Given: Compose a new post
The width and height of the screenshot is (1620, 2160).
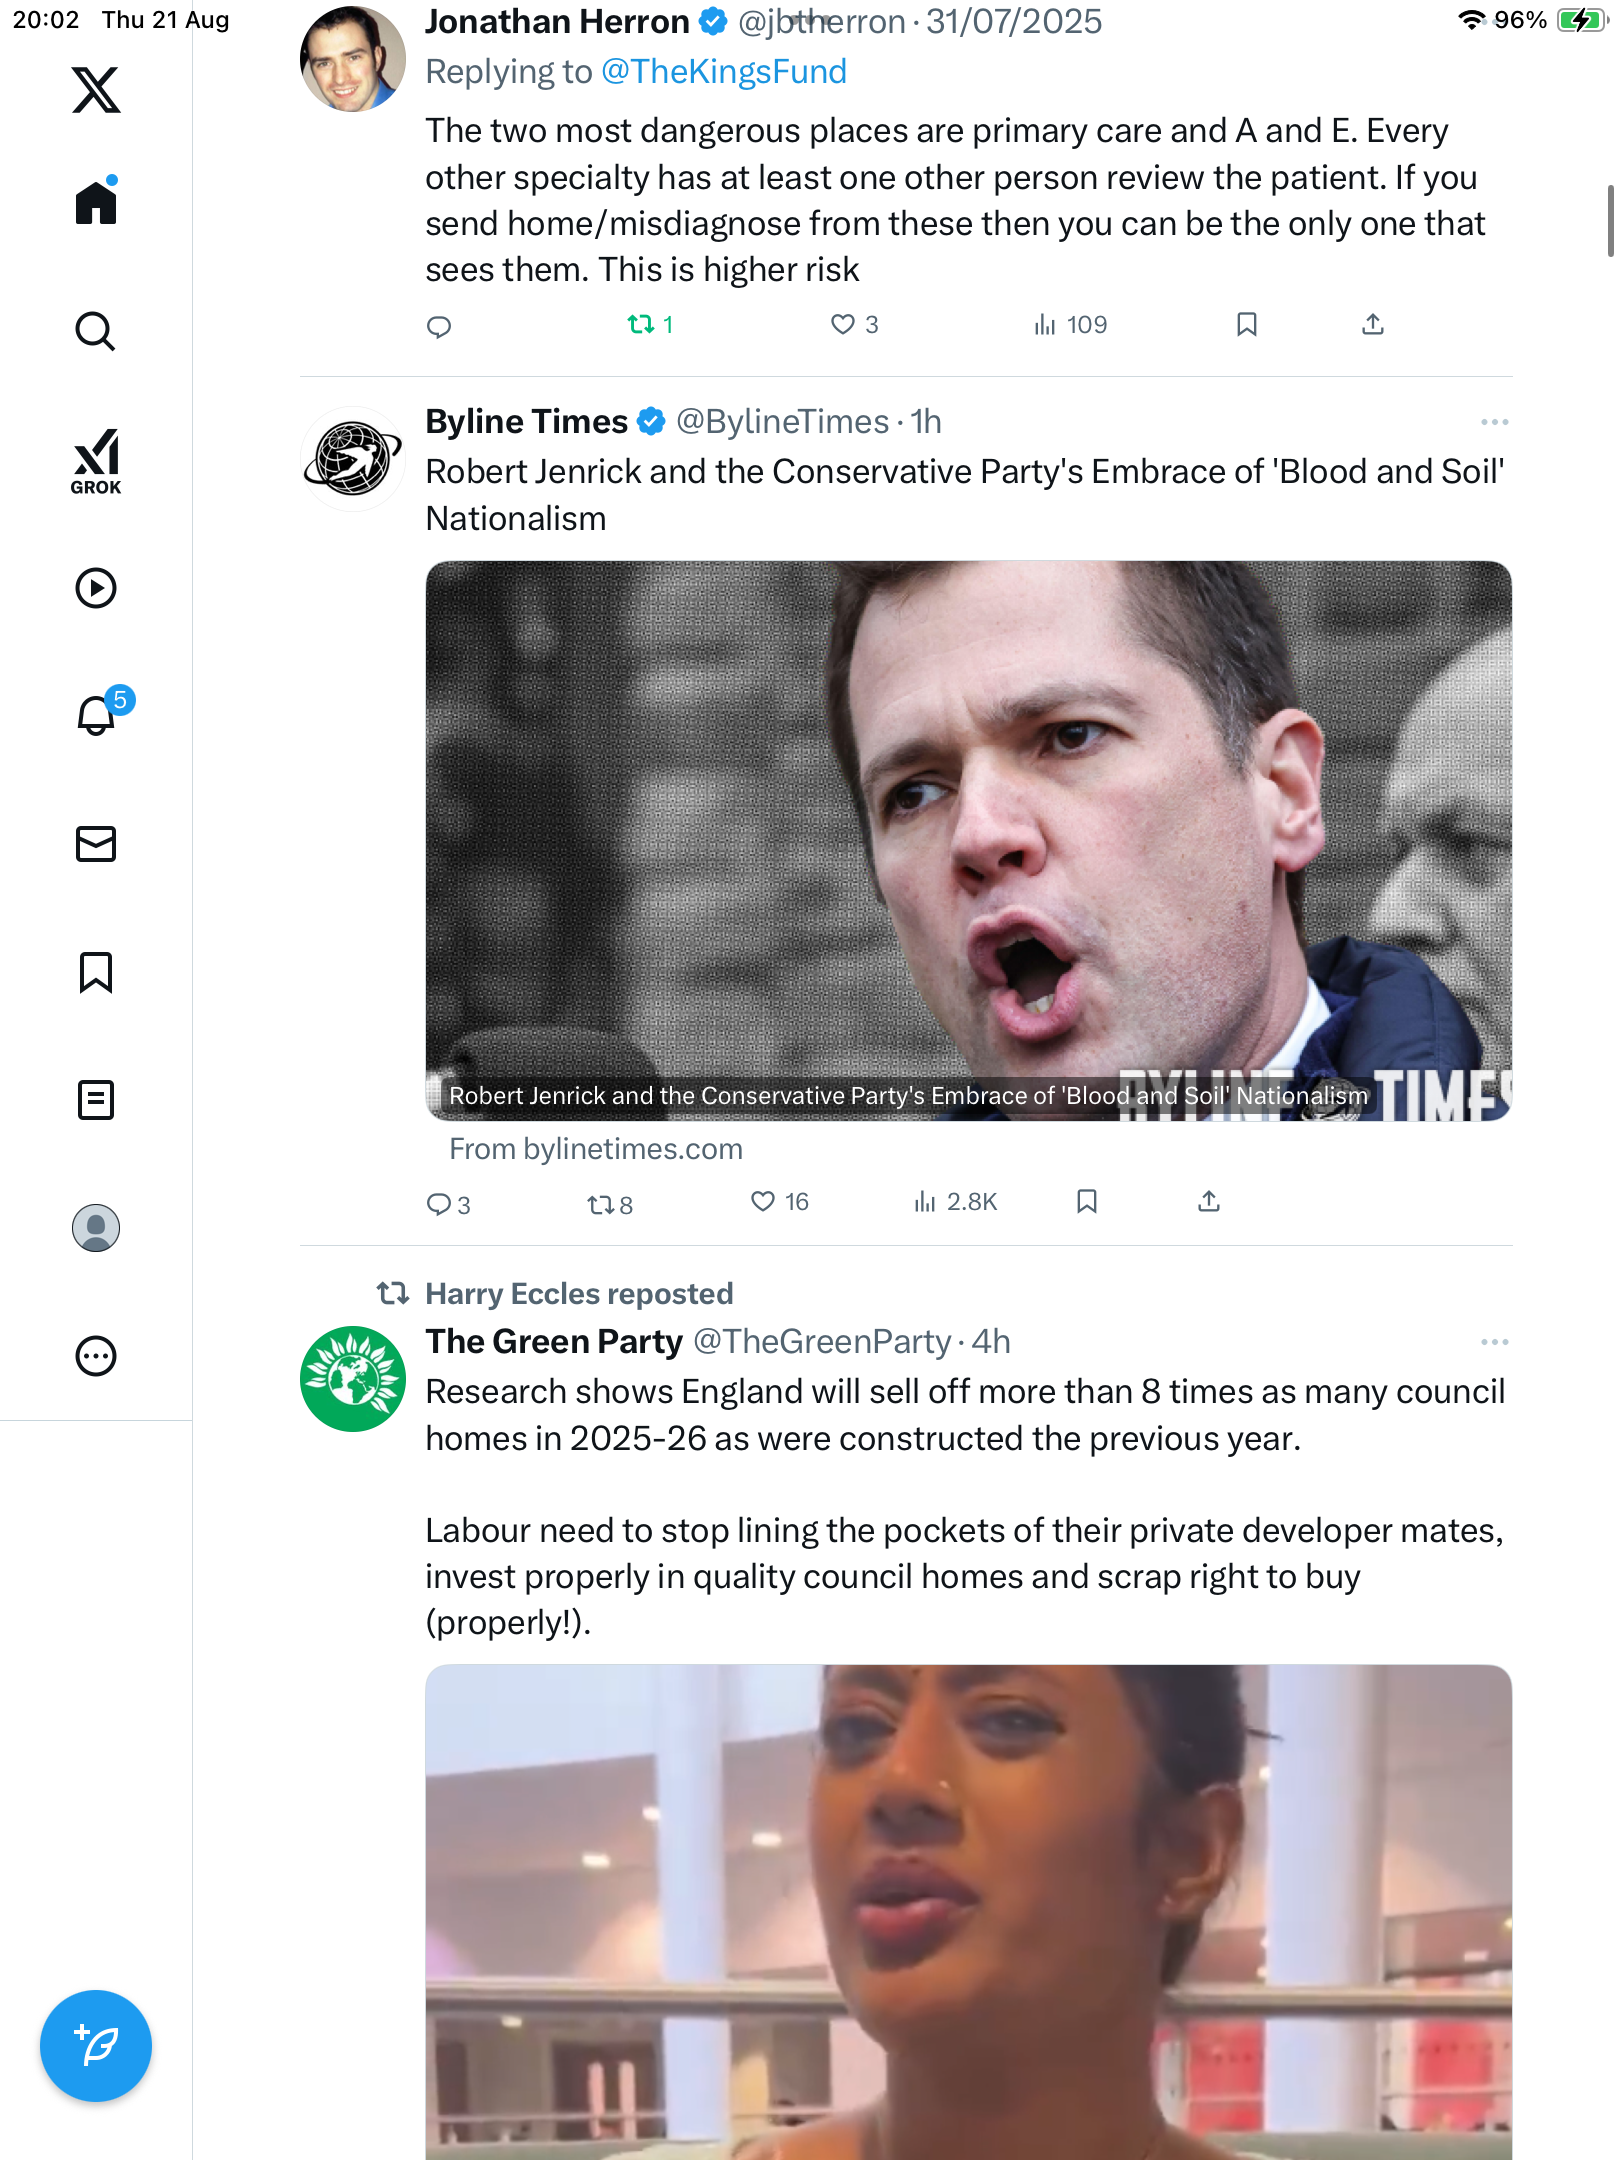Looking at the screenshot, I should [x=96, y=2046].
